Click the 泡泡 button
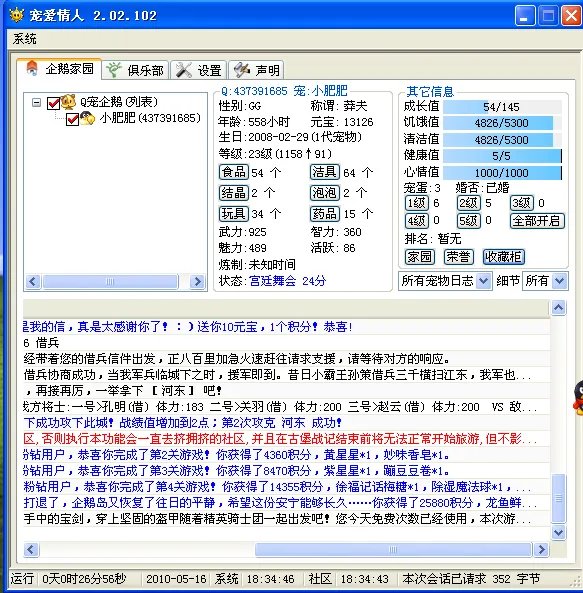Image resolution: width=583 pixels, height=593 pixels. tap(325, 193)
